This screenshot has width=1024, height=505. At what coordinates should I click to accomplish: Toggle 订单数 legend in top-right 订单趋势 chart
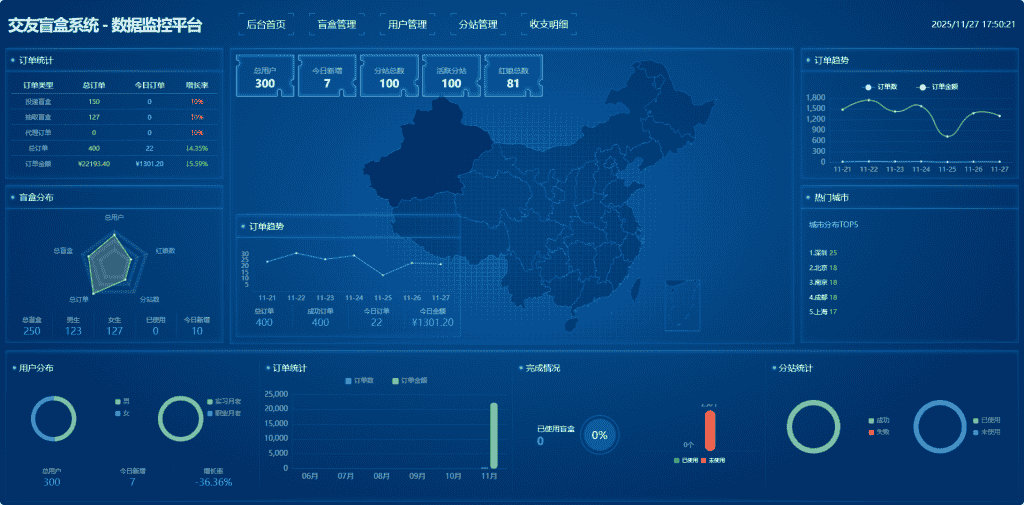[879, 87]
